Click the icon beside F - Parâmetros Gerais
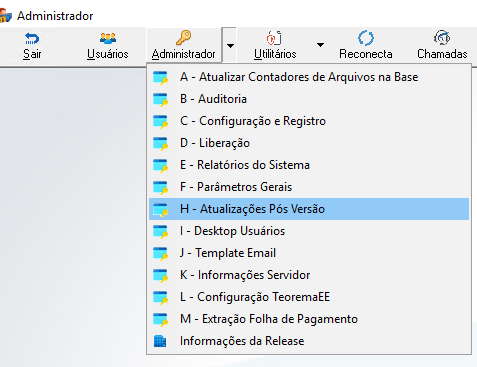The width and height of the screenshot is (477, 367). (x=160, y=188)
